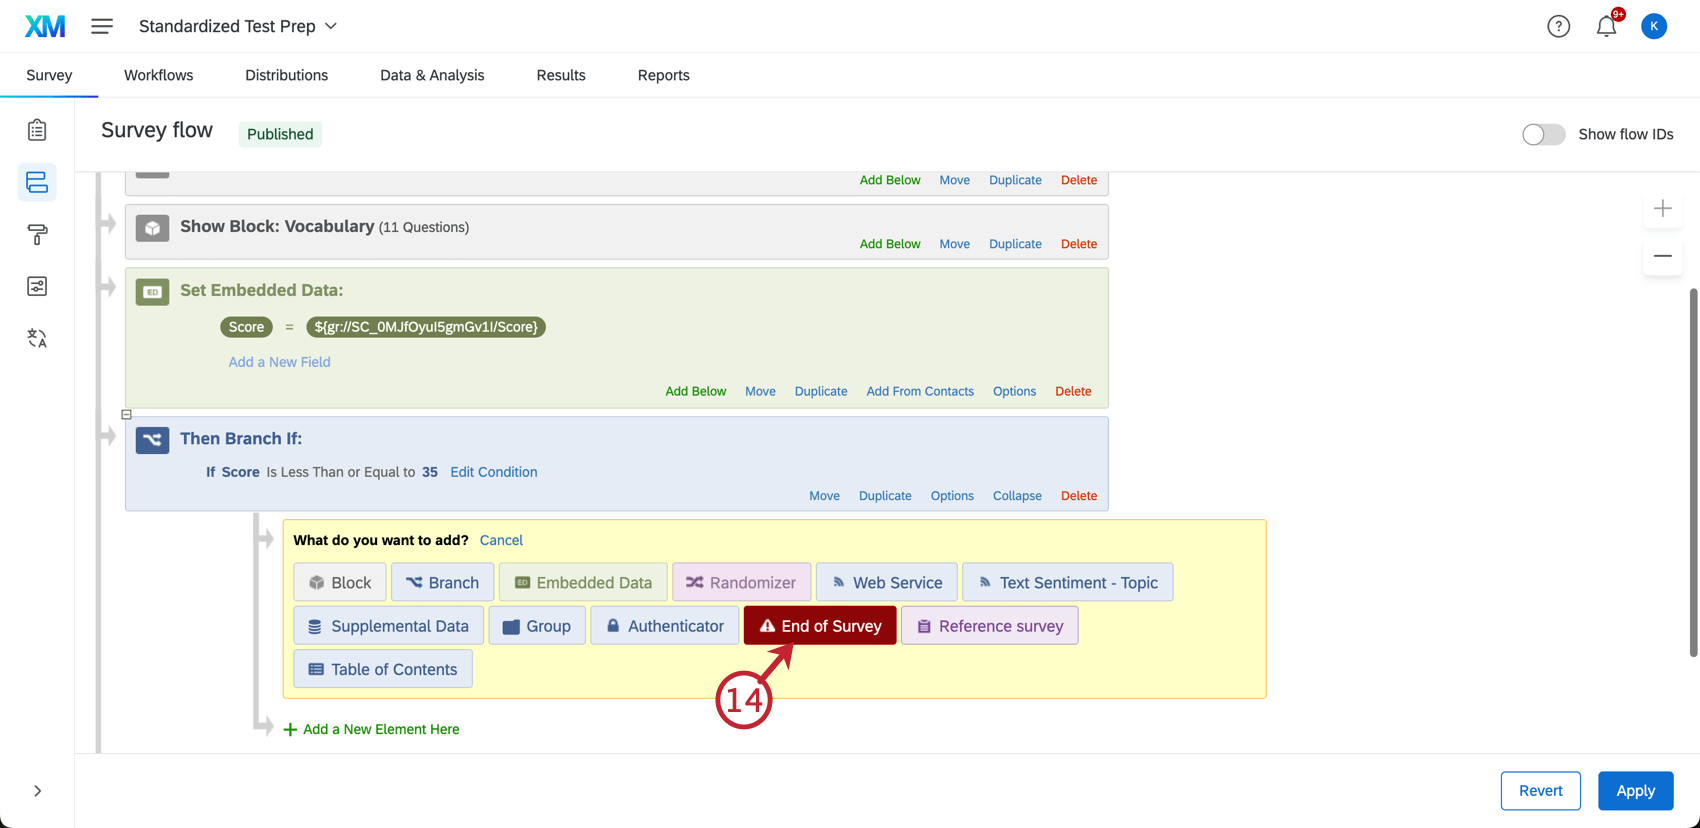Open the notifications bell icon

click(x=1606, y=26)
